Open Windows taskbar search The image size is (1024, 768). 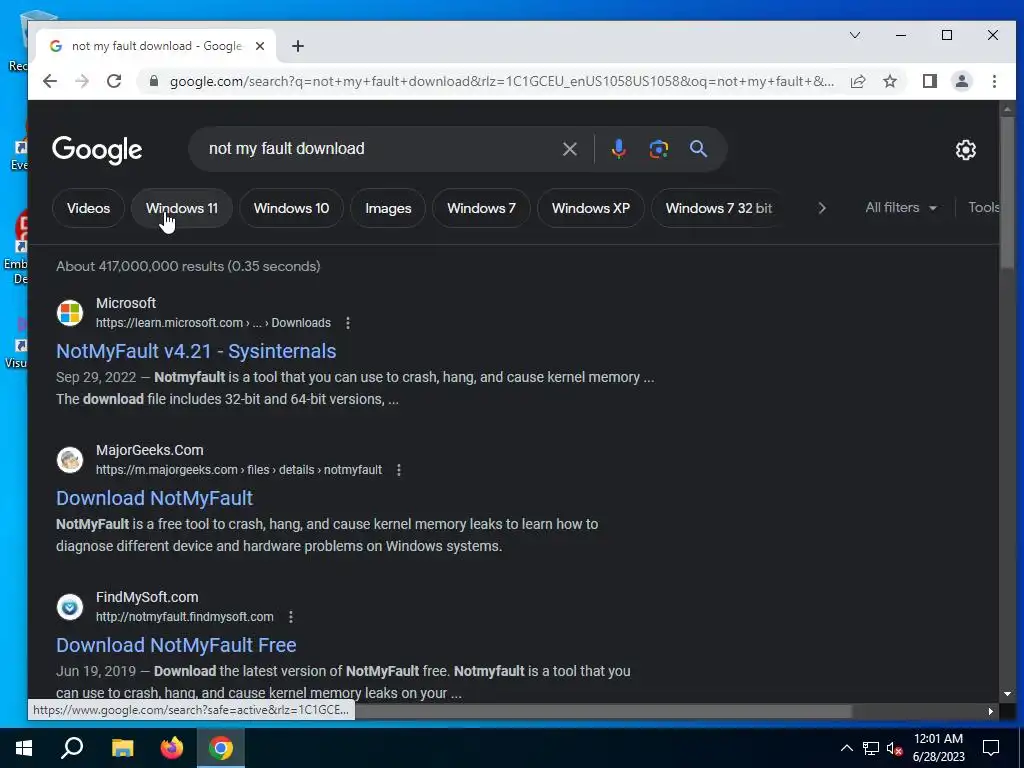pyautogui.click(x=72, y=748)
